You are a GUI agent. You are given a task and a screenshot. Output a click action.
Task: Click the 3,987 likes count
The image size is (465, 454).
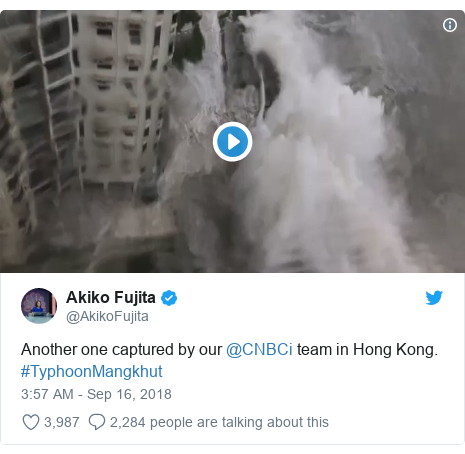pyautogui.click(x=62, y=422)
